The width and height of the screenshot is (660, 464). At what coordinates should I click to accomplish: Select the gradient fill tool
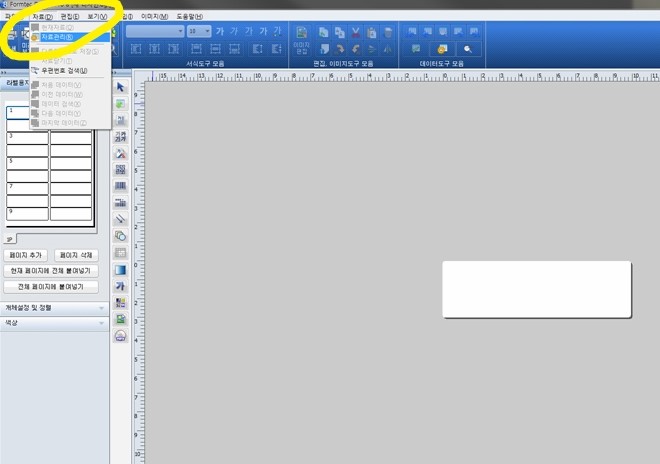tap(120, 269)
